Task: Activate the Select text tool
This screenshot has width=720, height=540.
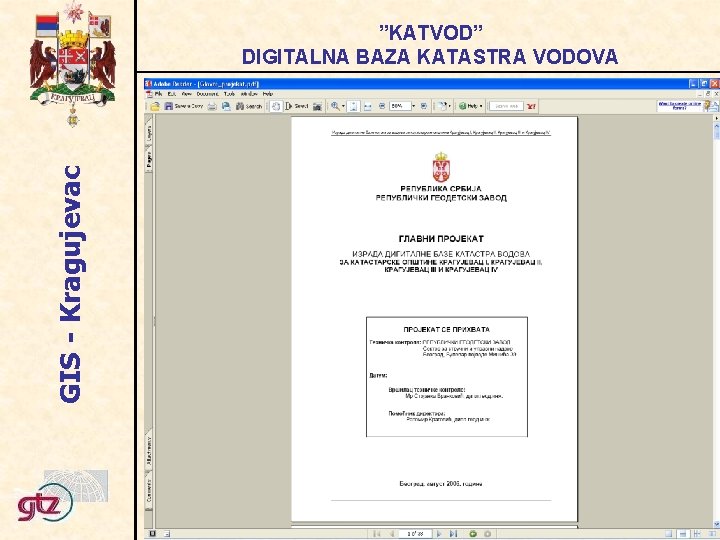Action: [296, 106]
